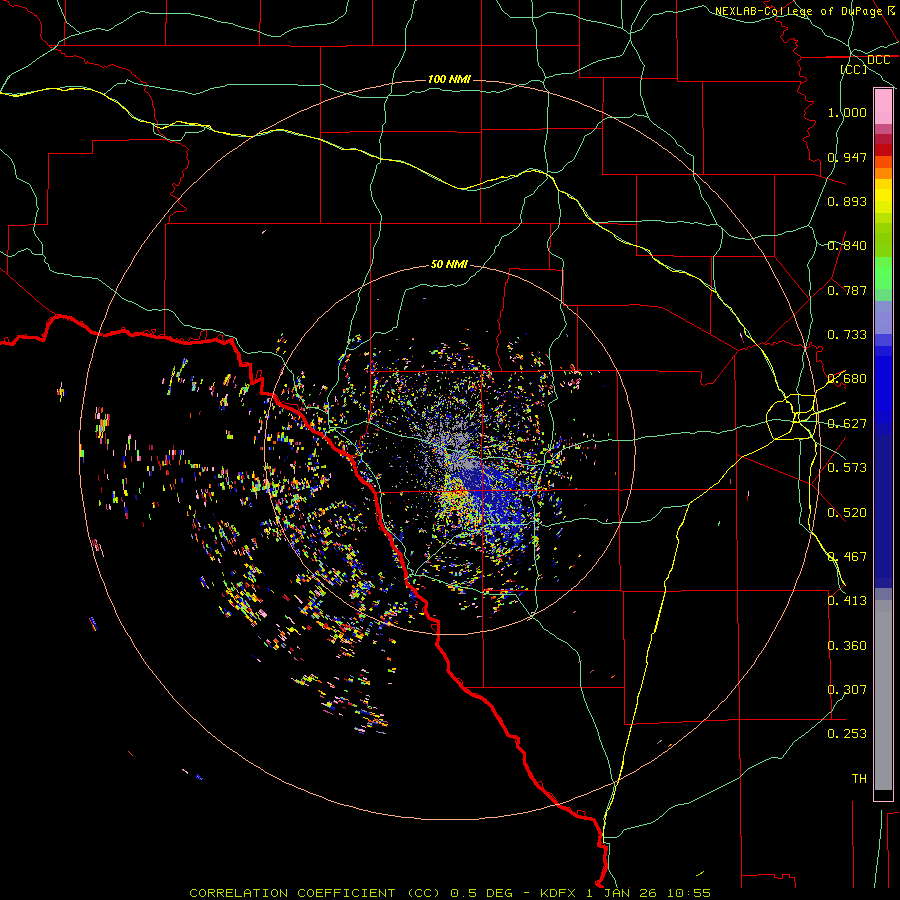Click the TH threshold label

859,779
